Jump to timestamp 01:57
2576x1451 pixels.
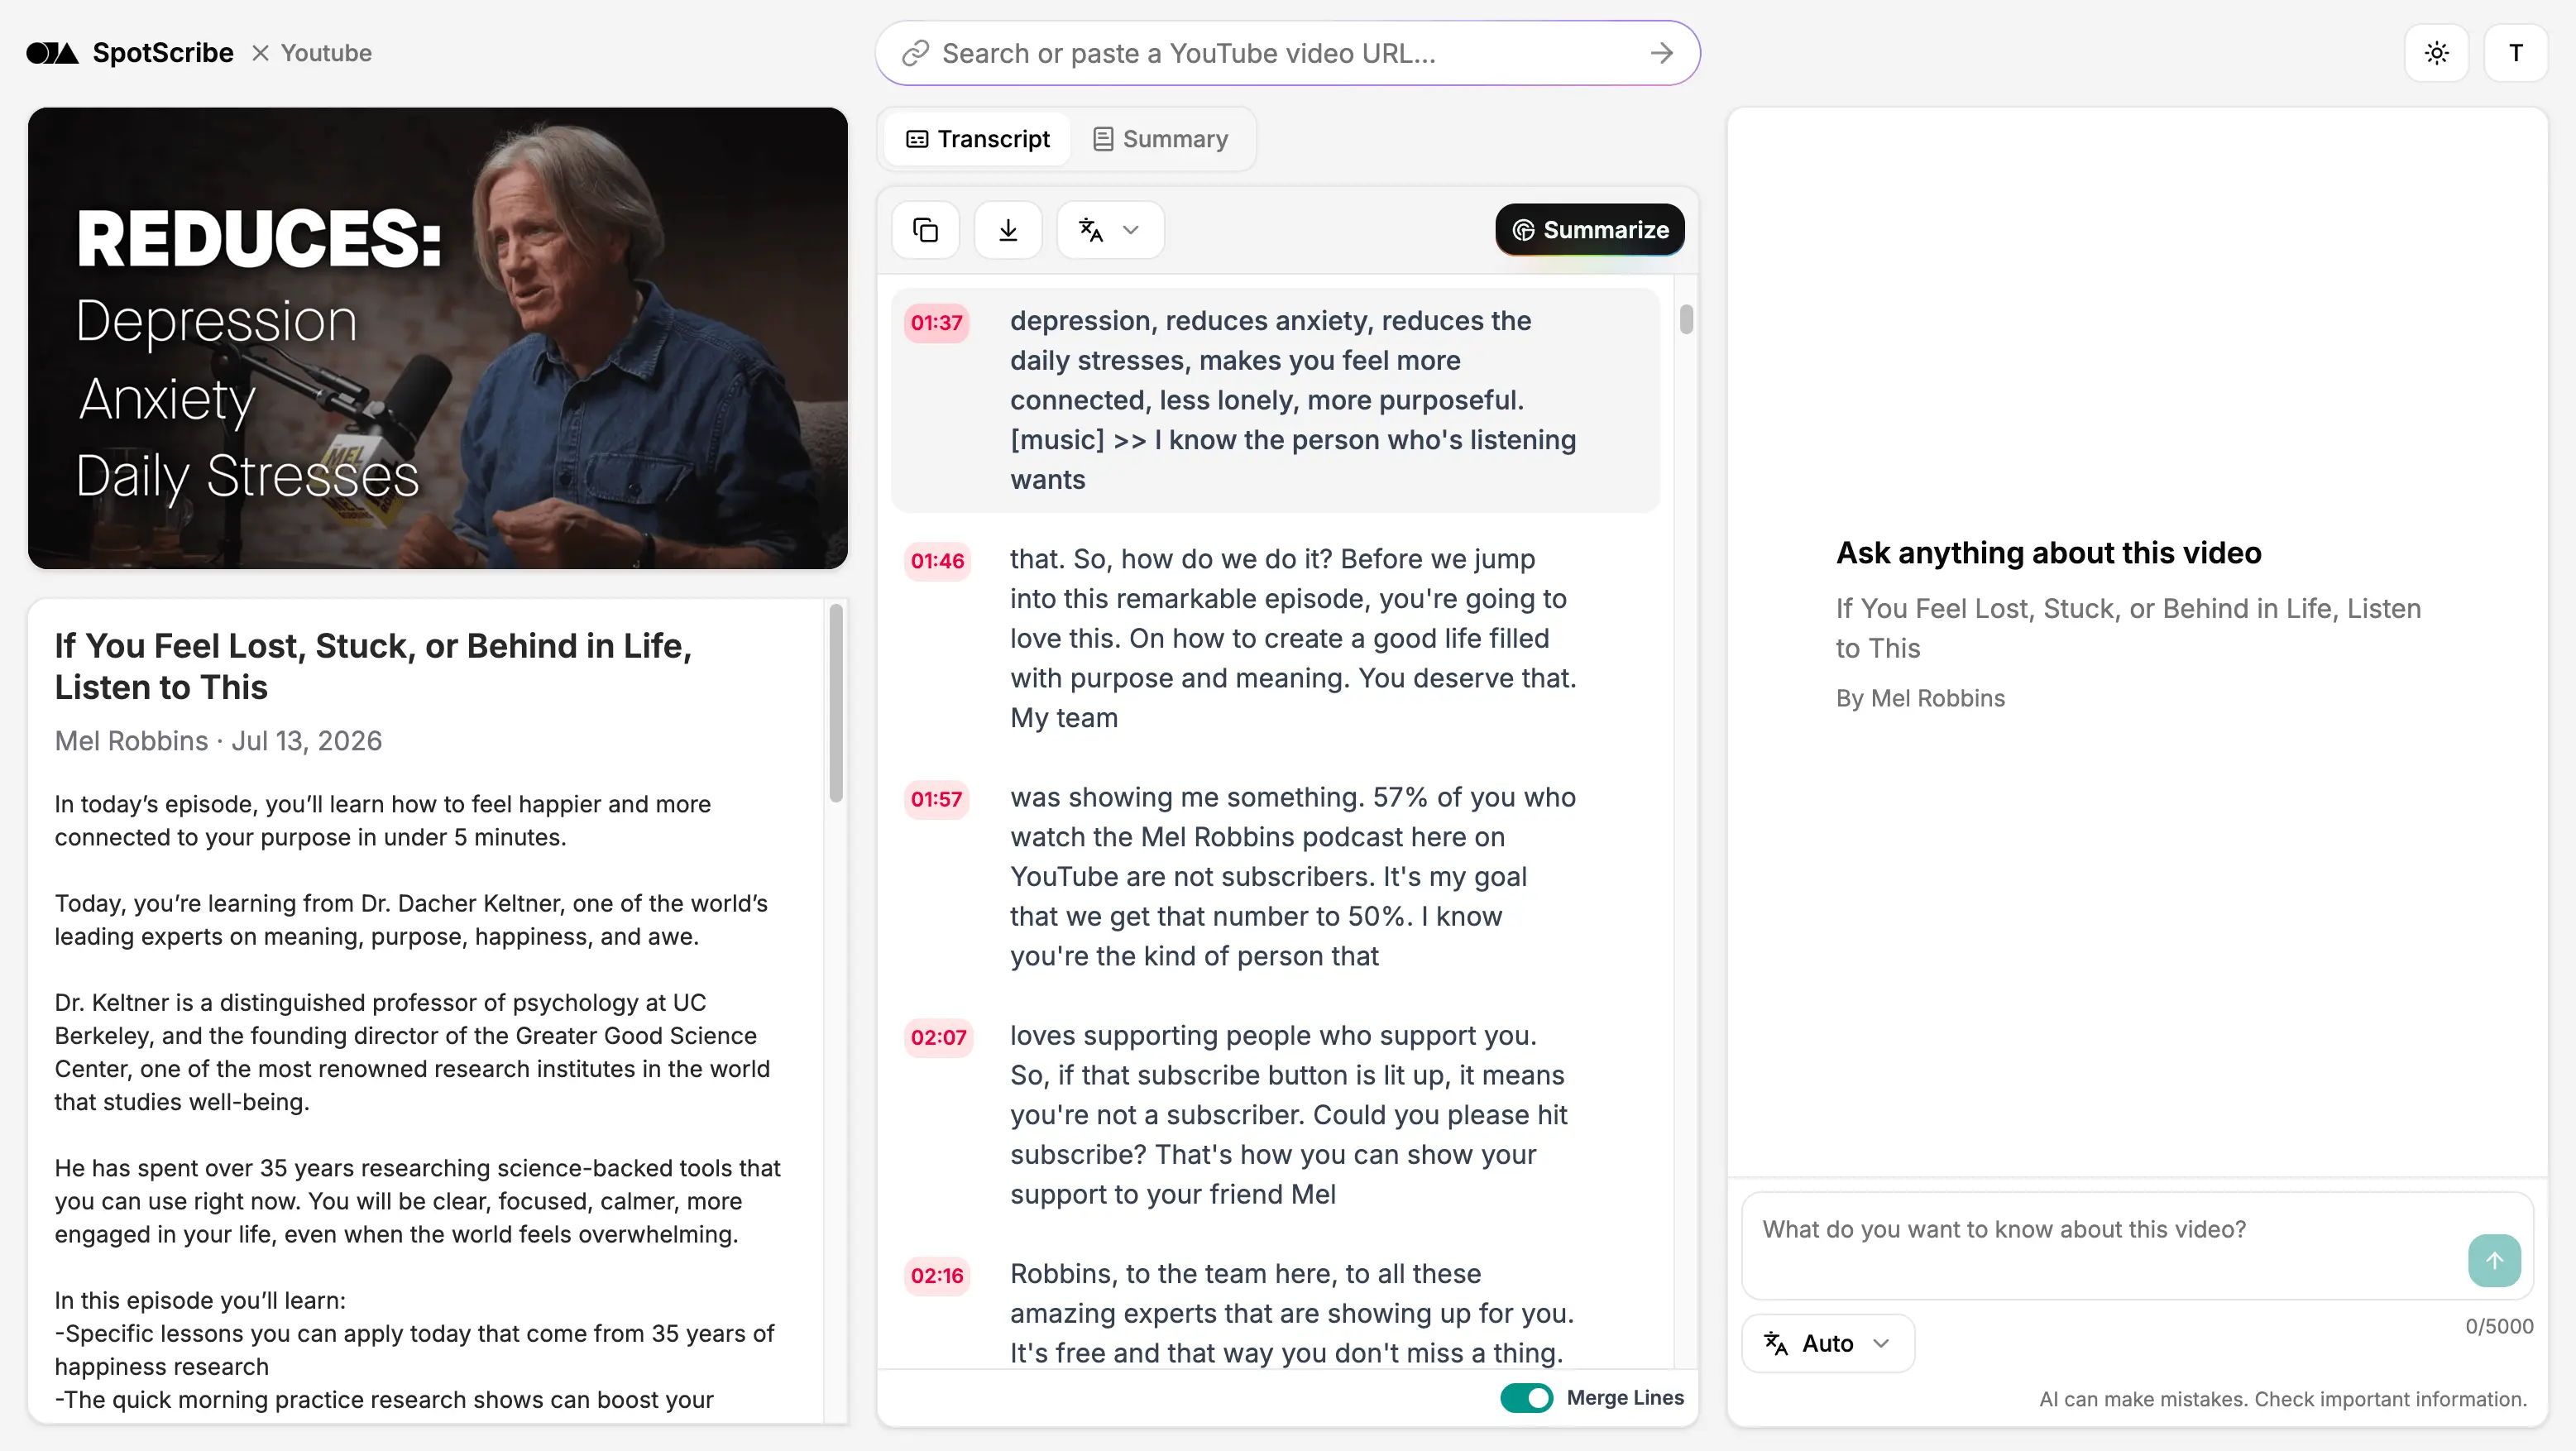936,798
